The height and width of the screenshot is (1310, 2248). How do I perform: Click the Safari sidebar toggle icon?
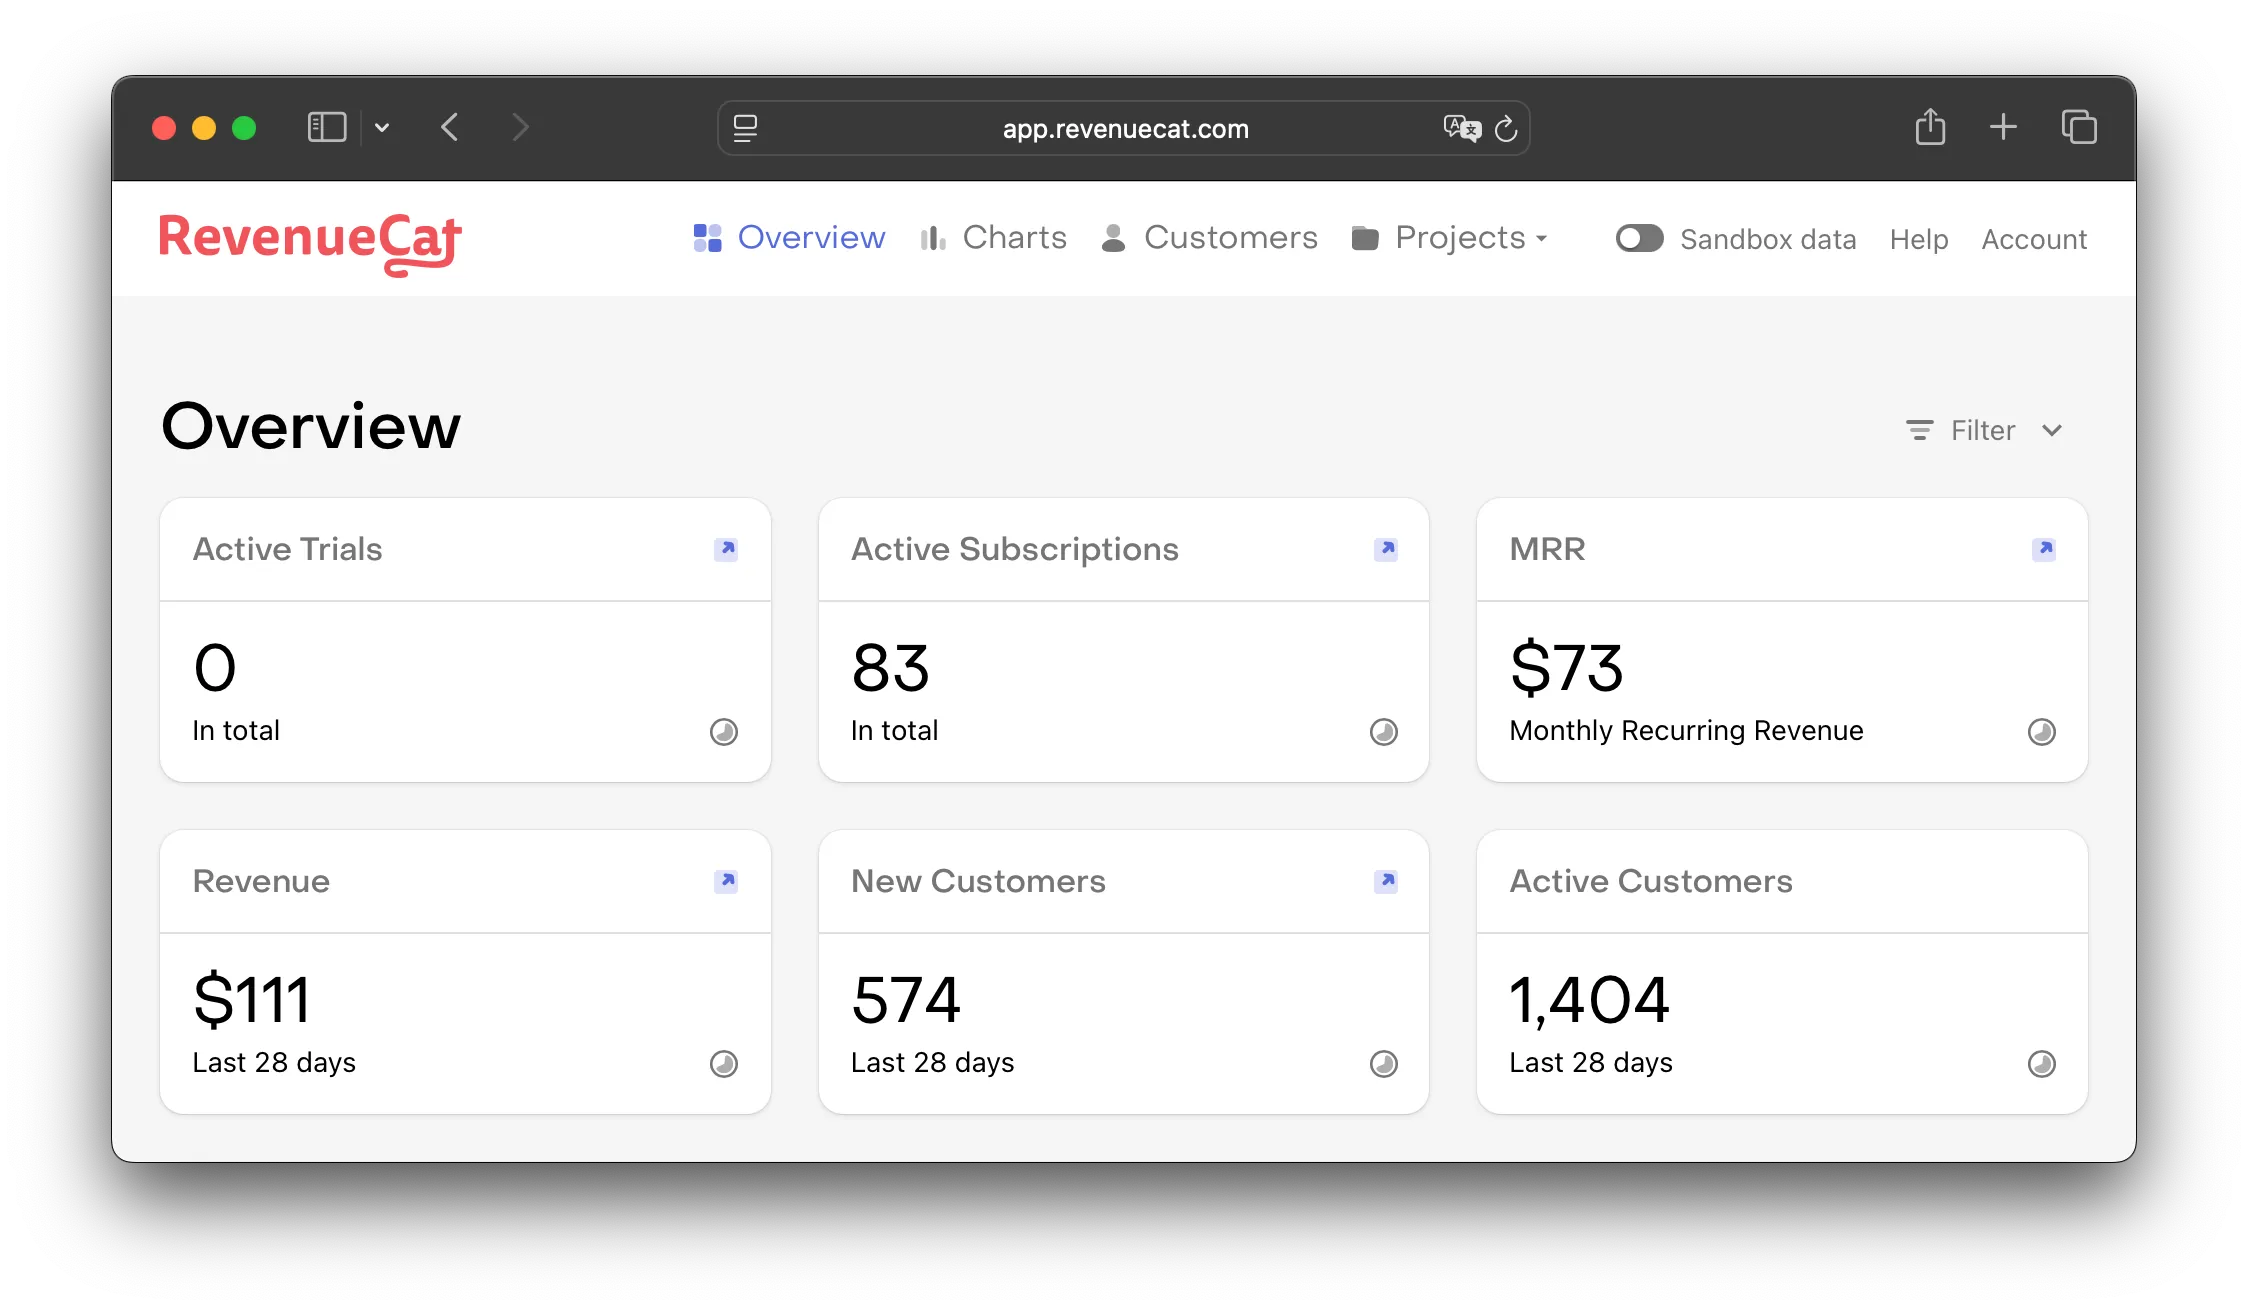pyautogui.click(x=327, y=128)
